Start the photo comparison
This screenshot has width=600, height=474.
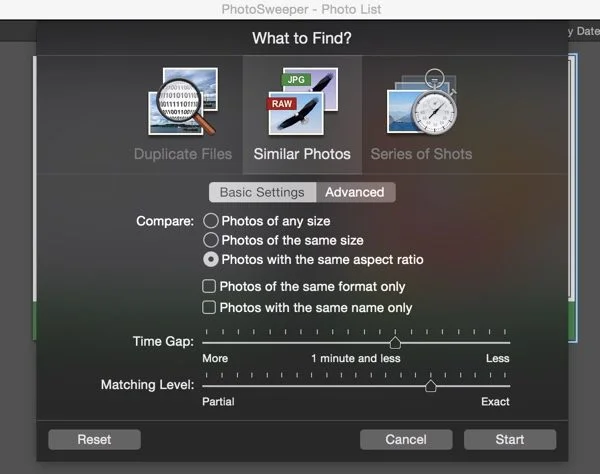point(510,439)
